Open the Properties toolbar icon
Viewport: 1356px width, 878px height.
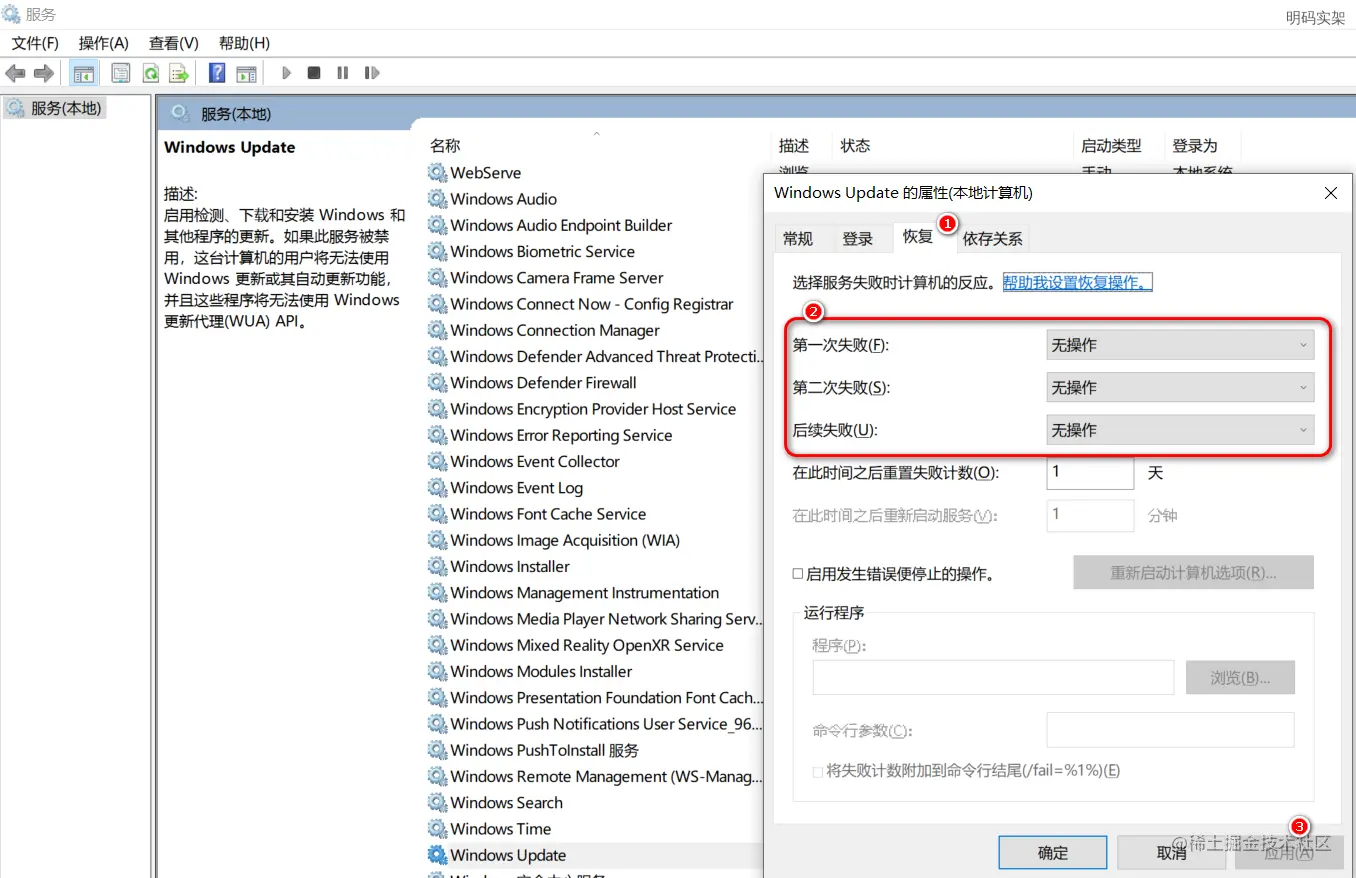(x=121, y=73)
